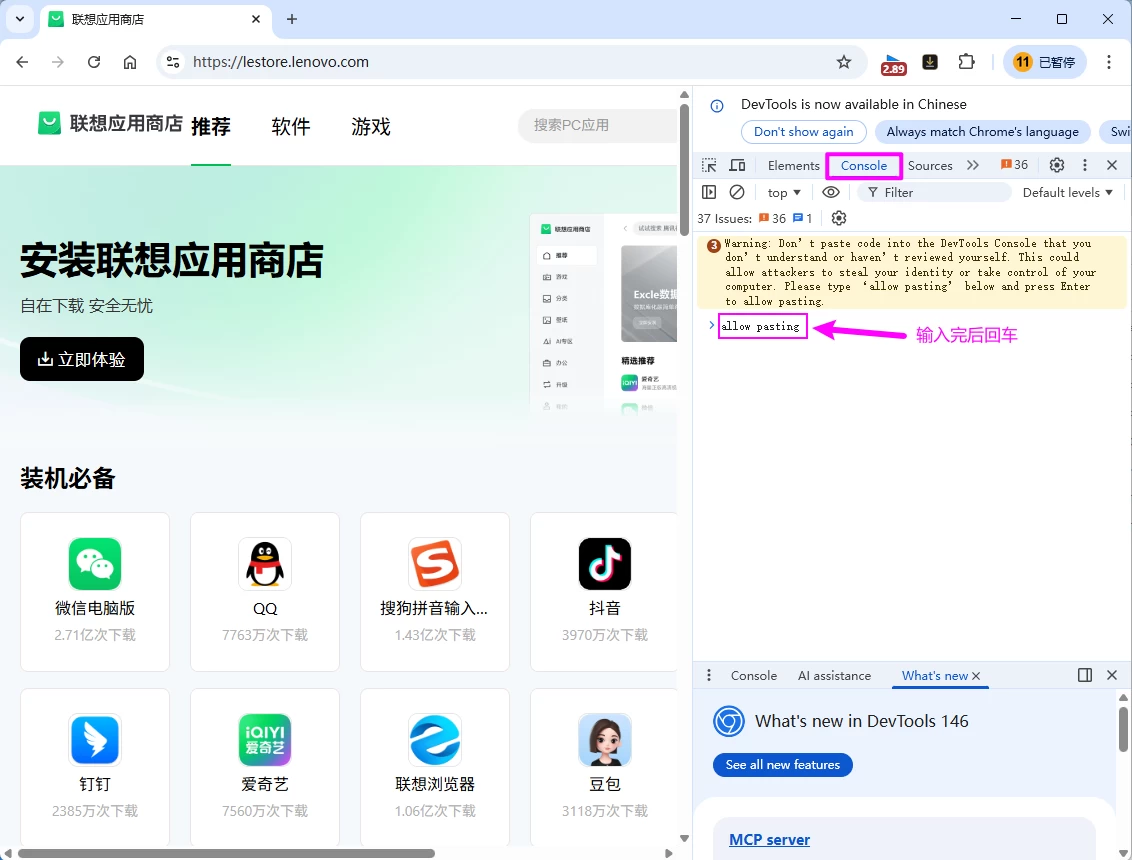
Task: Open the site information icon in the address bar
Action: (x=173, y=62)
